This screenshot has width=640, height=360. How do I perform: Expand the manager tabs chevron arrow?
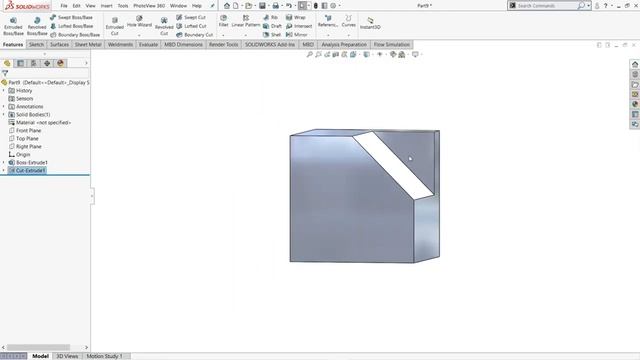[86, 63]
